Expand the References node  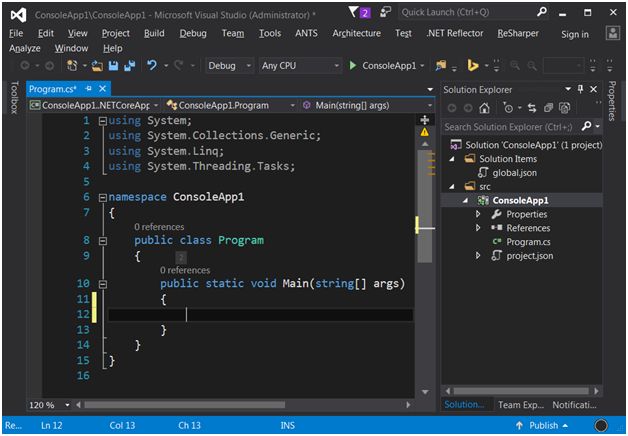[478, 228]
